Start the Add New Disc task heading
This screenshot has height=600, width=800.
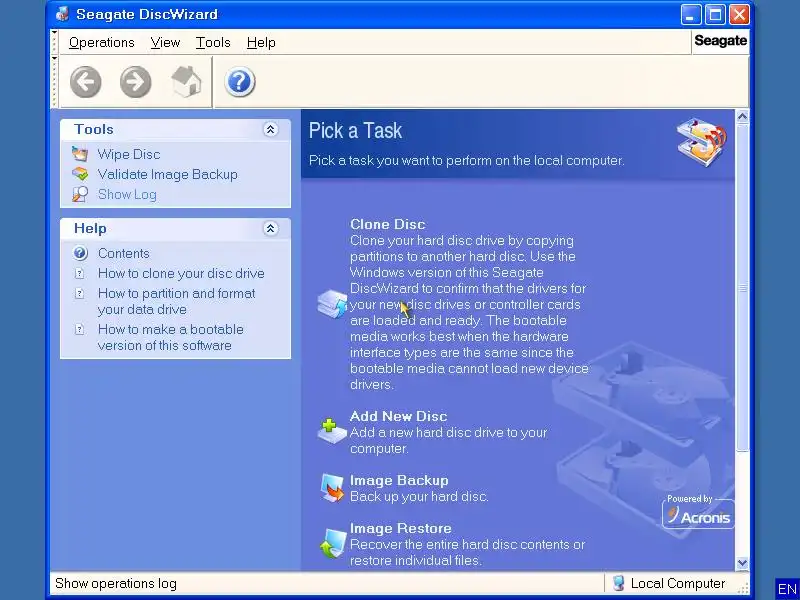[398, 416]
